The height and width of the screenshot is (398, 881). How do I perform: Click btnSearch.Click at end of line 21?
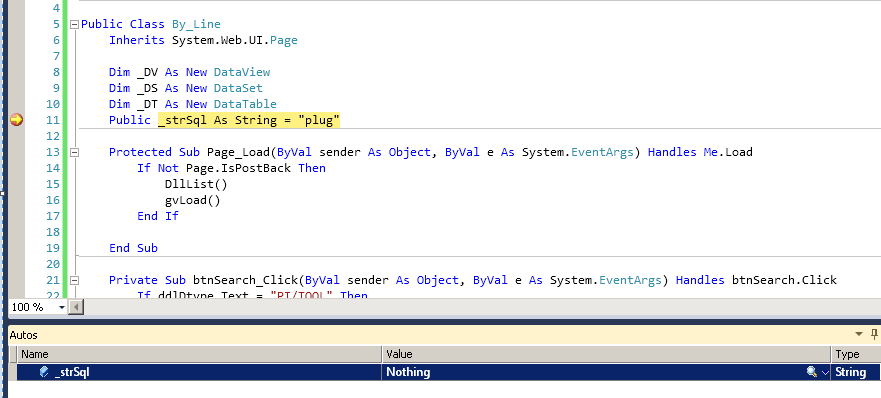pos(784,280)
